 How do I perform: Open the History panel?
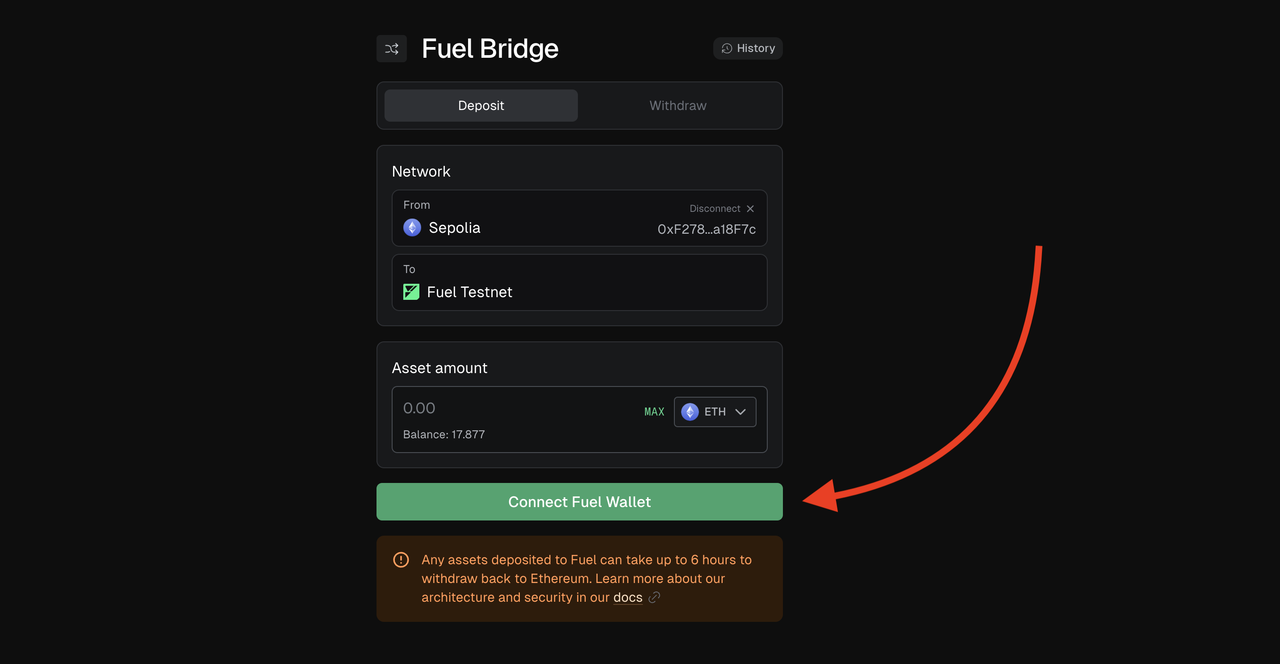click(748, 48)
